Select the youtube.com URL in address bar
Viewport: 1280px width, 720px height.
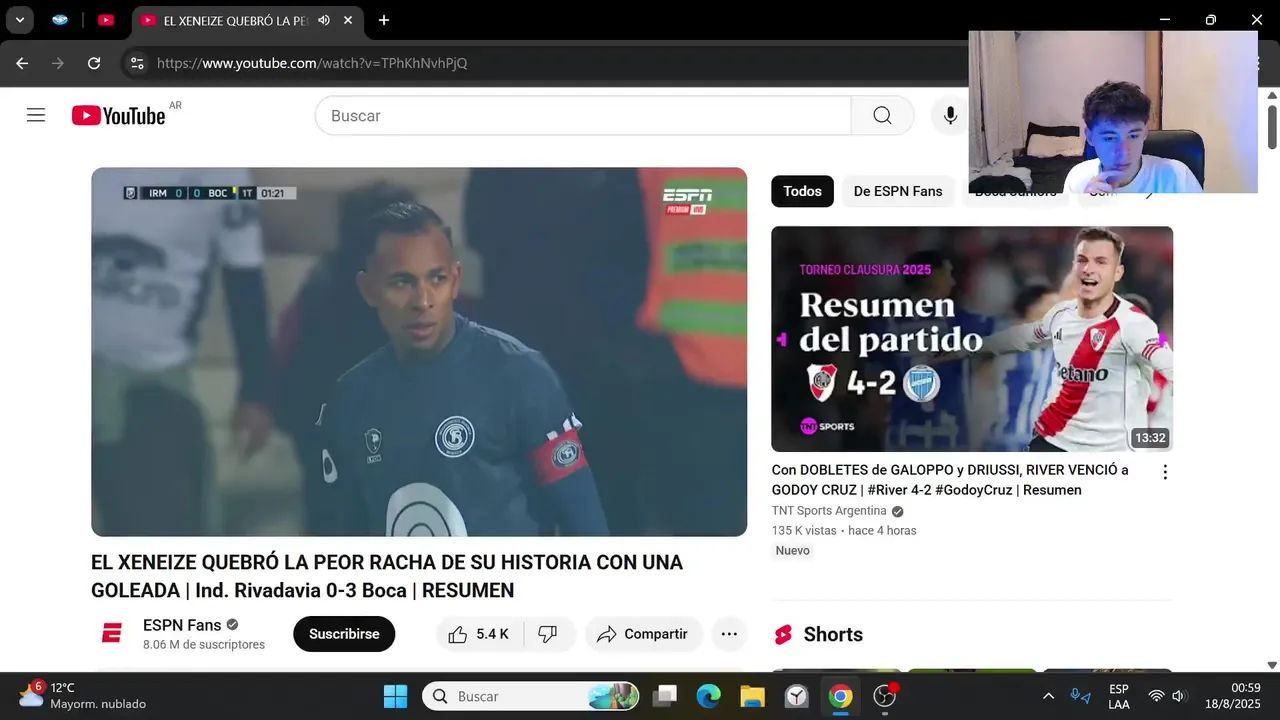click(x=312, y=63)
